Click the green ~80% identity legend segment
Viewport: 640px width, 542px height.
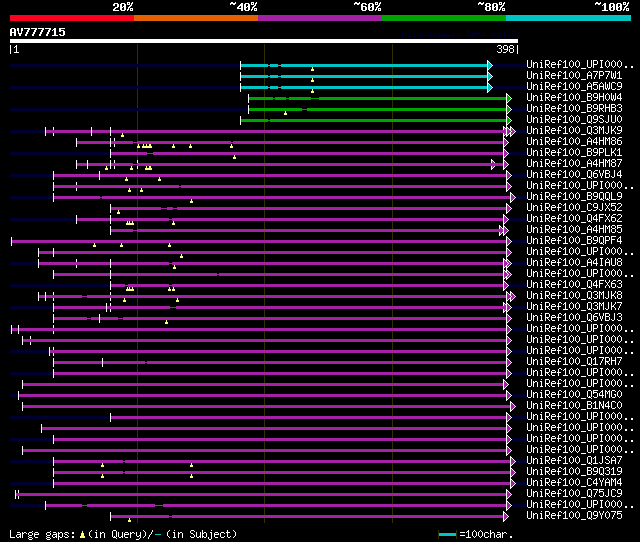click(x=444, y=18)
